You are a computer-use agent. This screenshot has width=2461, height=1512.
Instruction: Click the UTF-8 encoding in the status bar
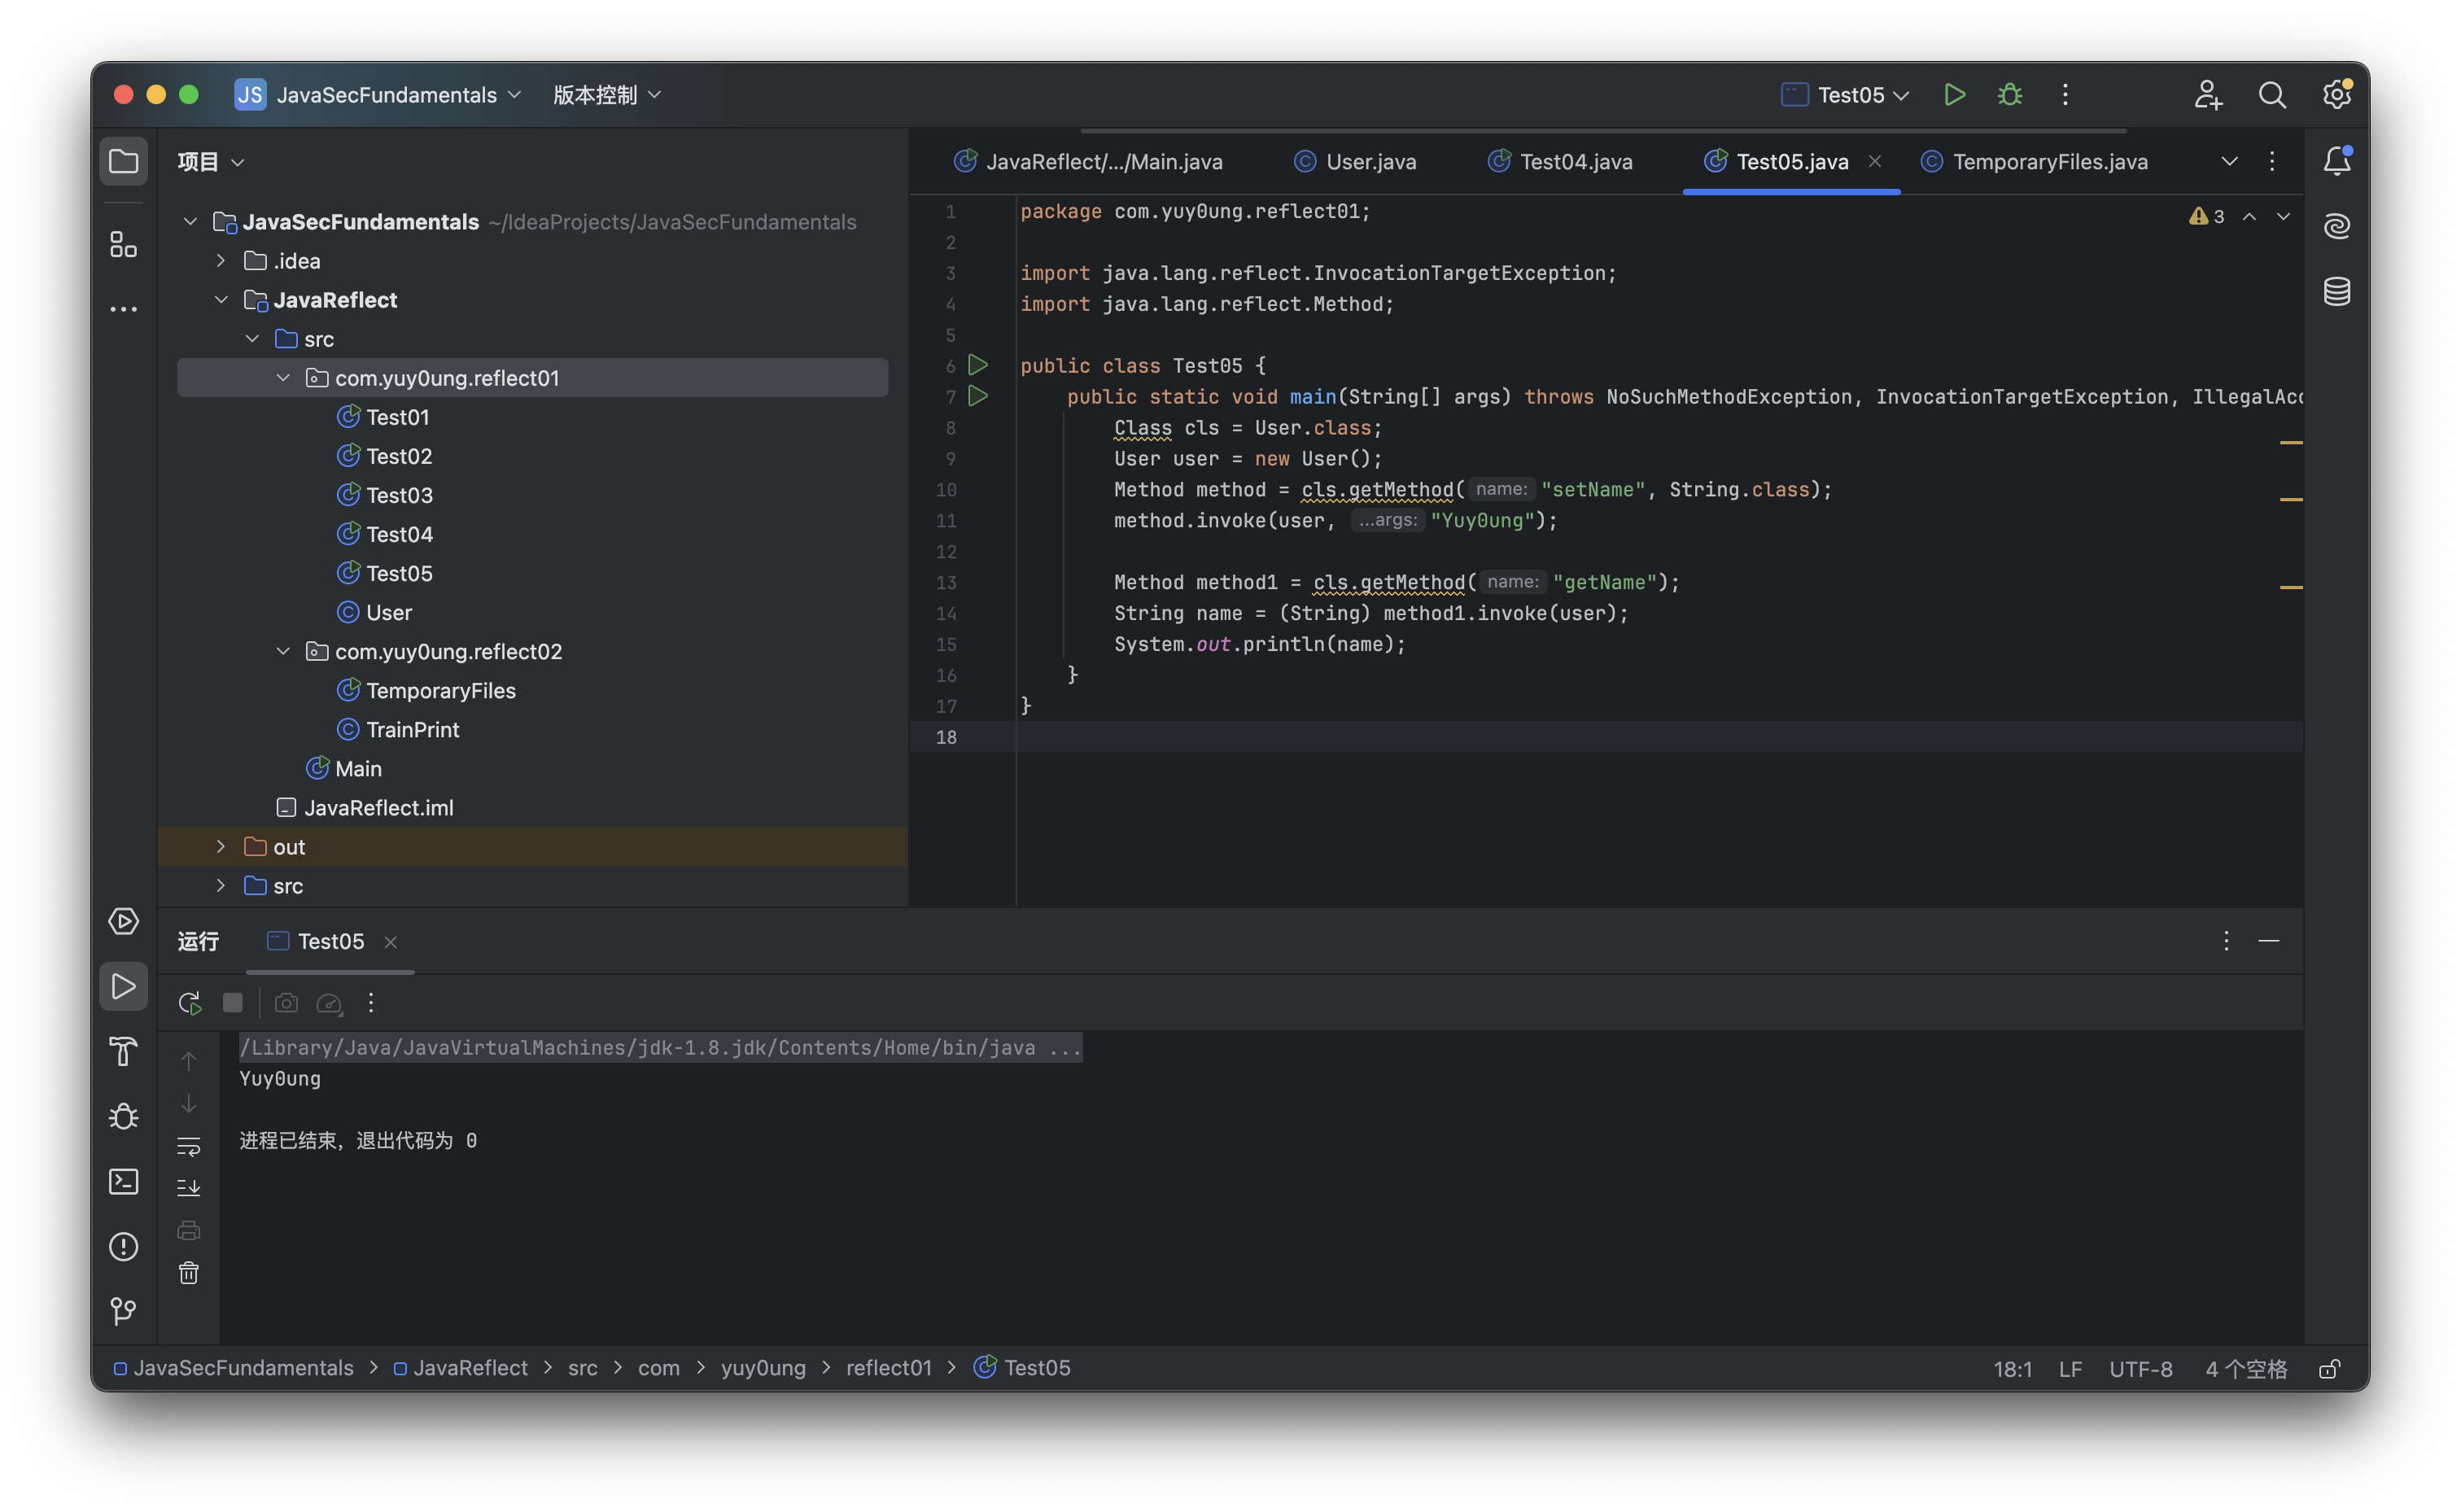2140,1369
